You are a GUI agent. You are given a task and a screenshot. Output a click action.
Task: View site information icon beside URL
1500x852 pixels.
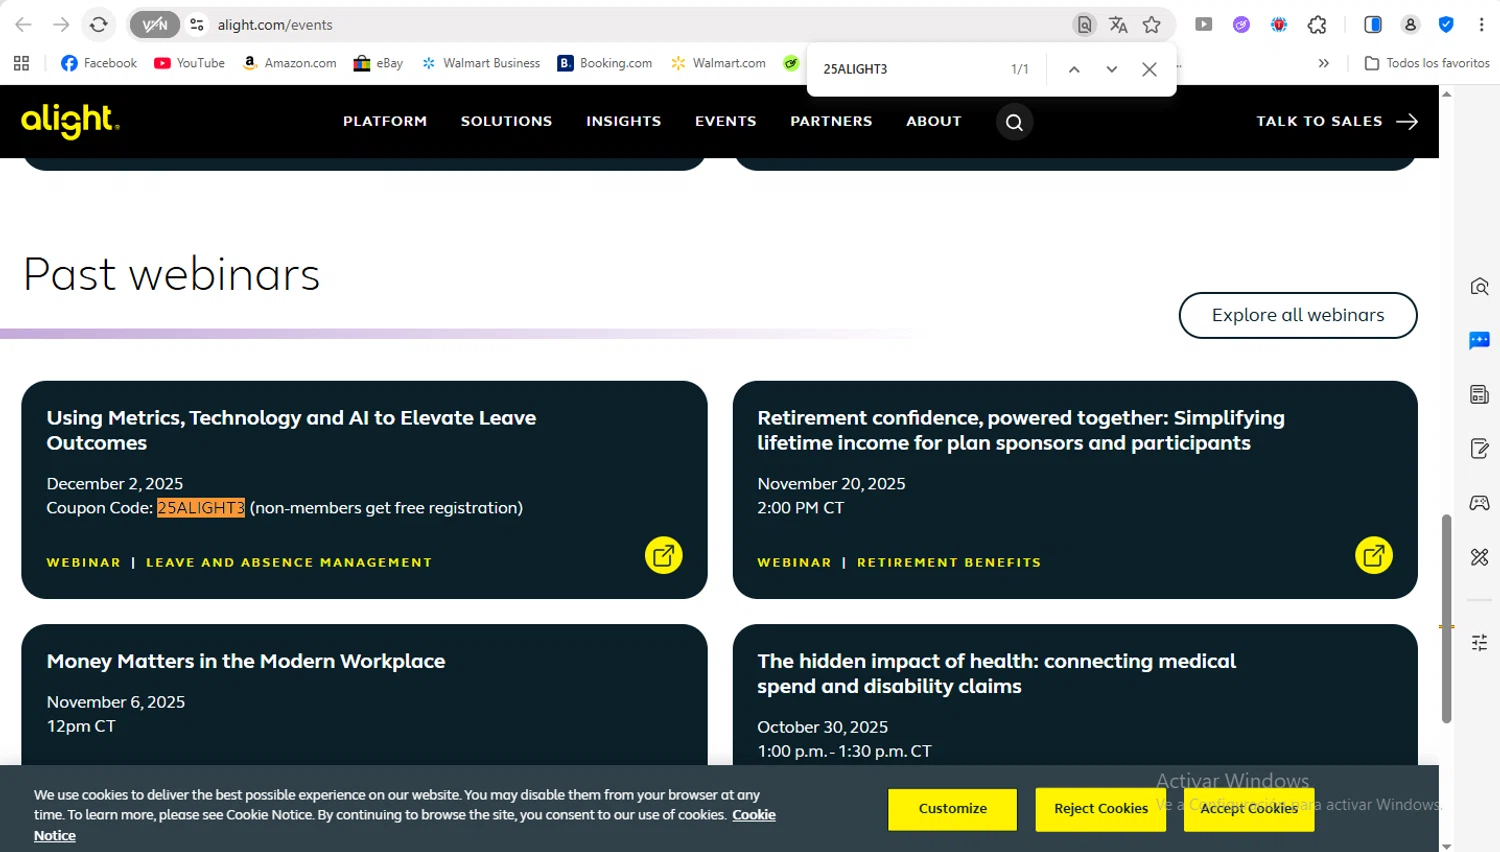[197, 25]
